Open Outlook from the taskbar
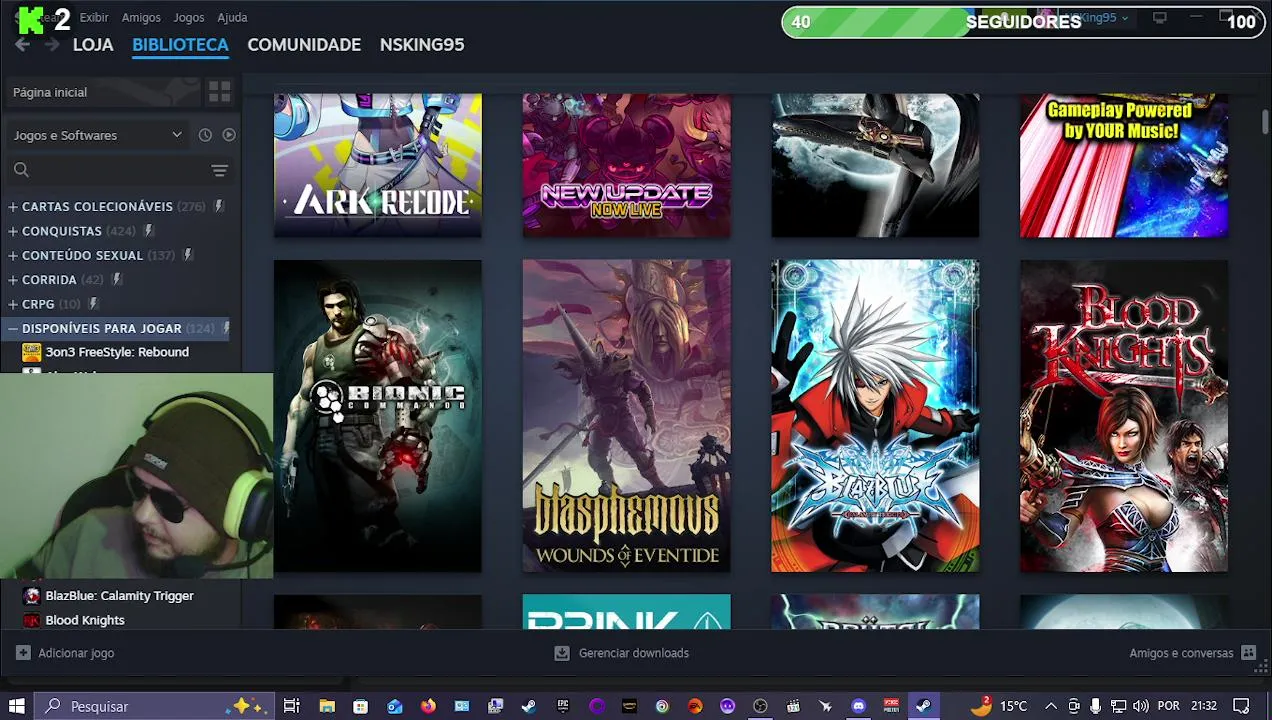This screenshot has height=720, width=1272. coord(395,706)
